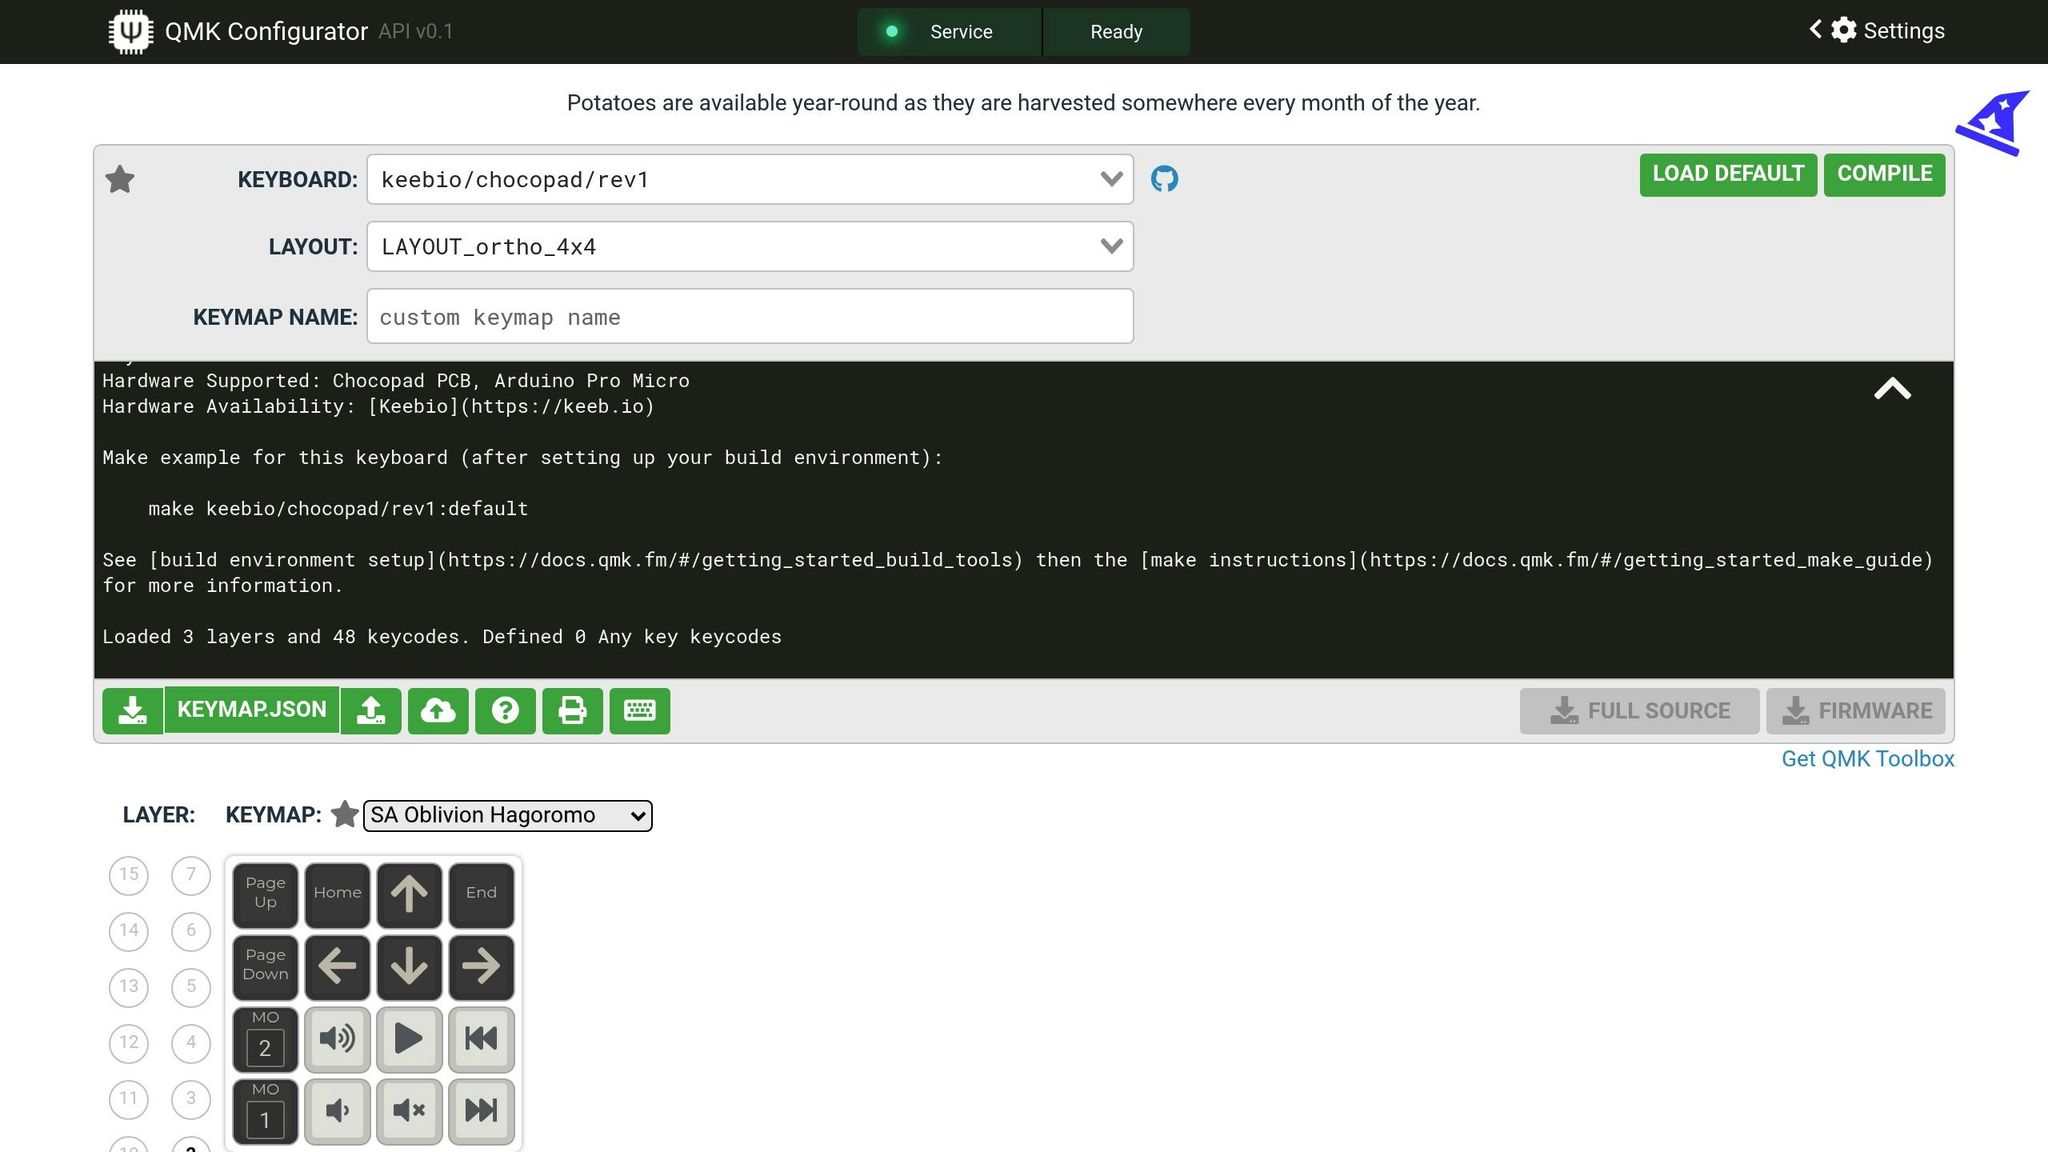Screen dimensions: 2048x1152
Task: Switch to layer 6
Action: pyautogui.click(x=191, y=931)
